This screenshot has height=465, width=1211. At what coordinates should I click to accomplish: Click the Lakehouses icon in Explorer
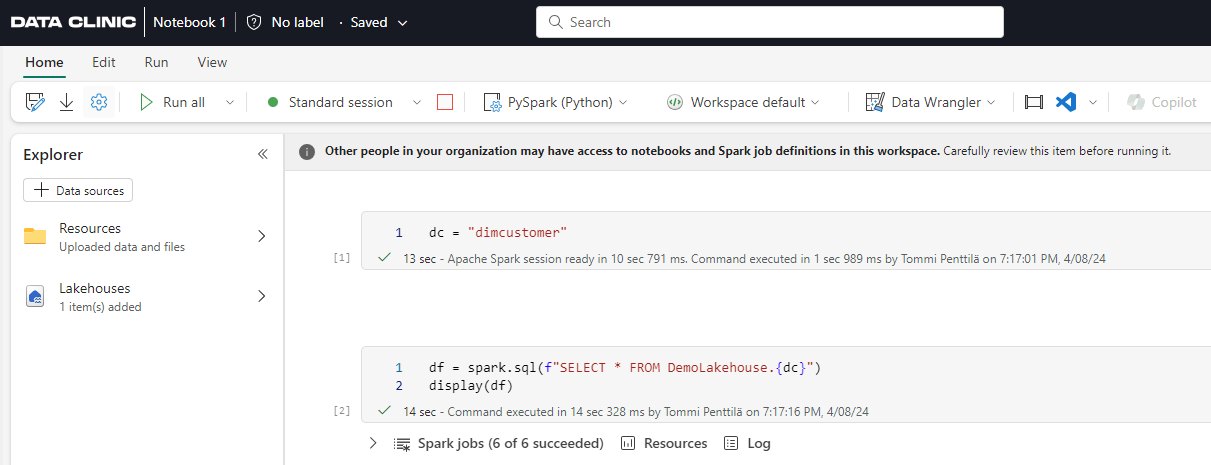(35, 297)
